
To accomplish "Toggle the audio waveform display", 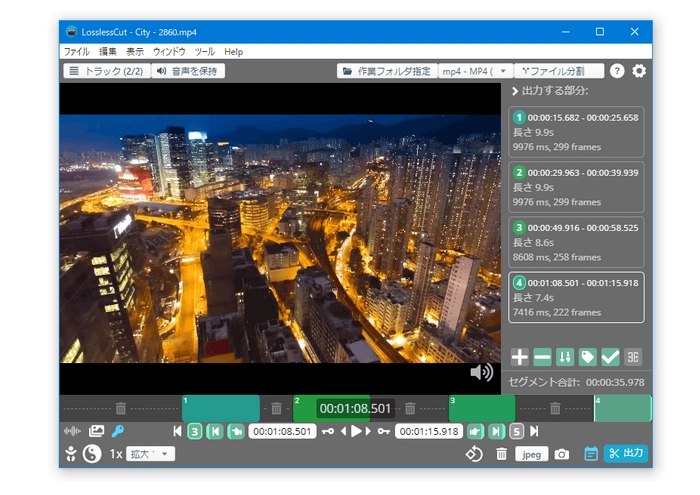I will point(72,431).
